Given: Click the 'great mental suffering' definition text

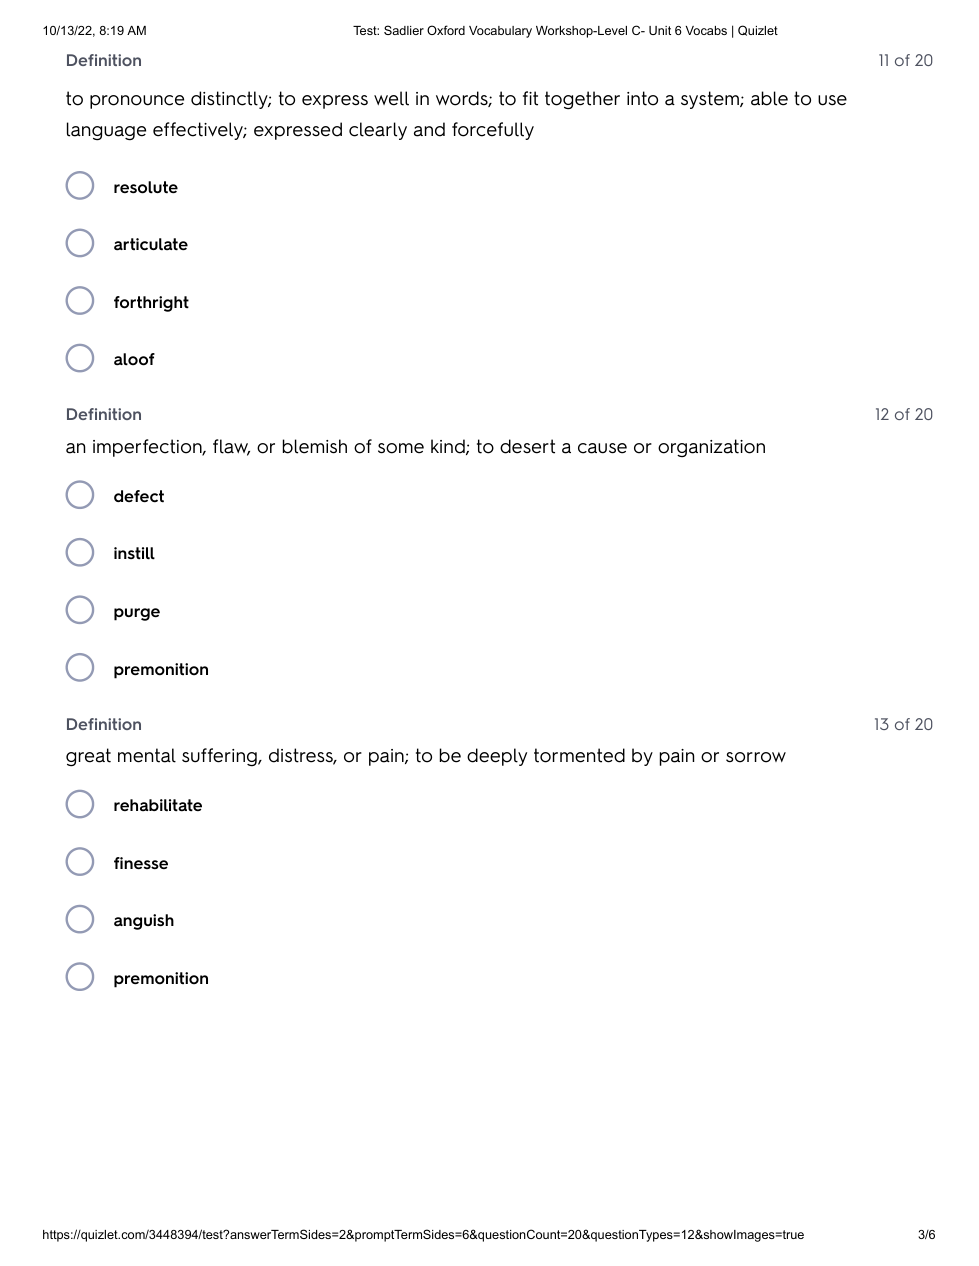Looking at the screenshot, I should point(425,756).
